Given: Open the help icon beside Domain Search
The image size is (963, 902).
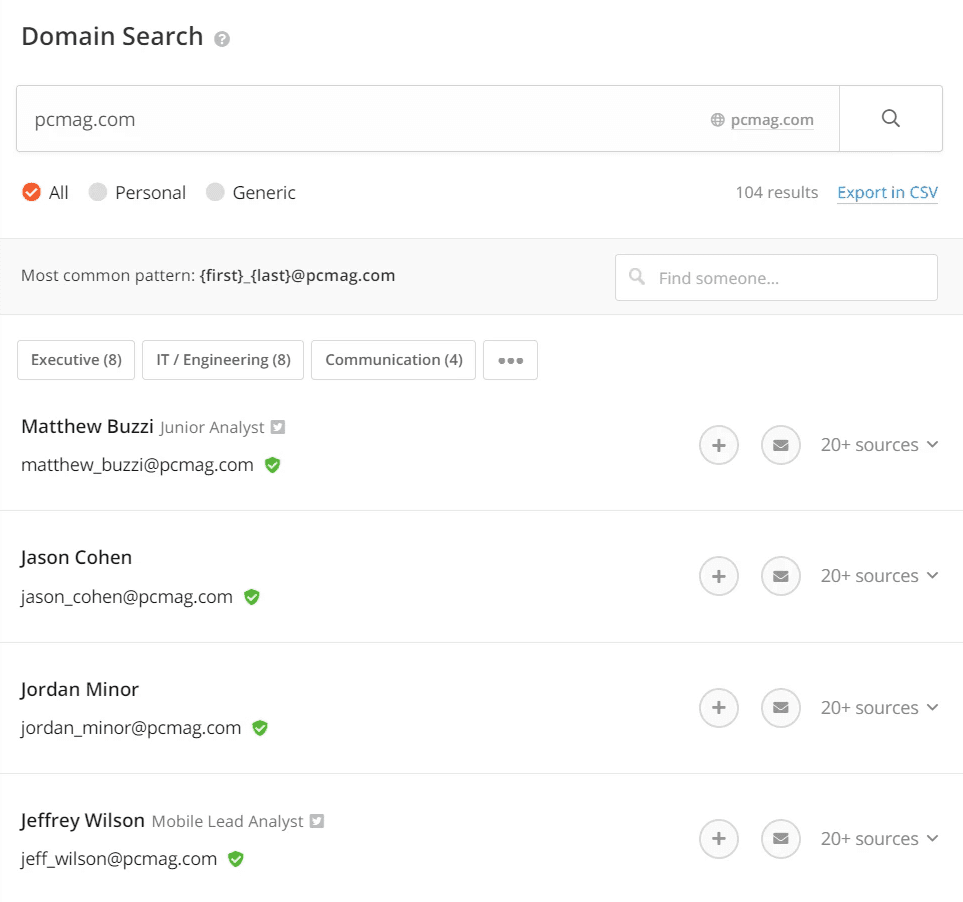Looking at the screenshot, I should pyautogui.click(x=222, y=39).
